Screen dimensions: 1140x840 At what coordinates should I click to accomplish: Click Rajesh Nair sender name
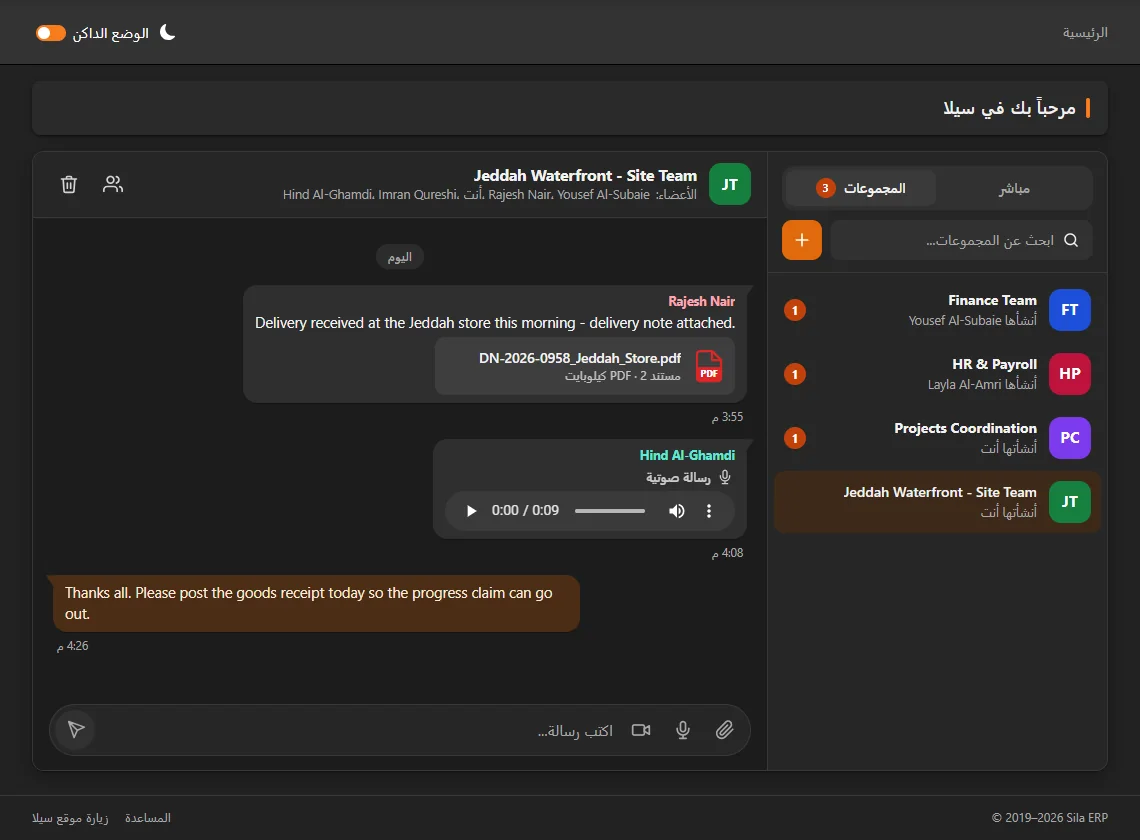[702, 301]
